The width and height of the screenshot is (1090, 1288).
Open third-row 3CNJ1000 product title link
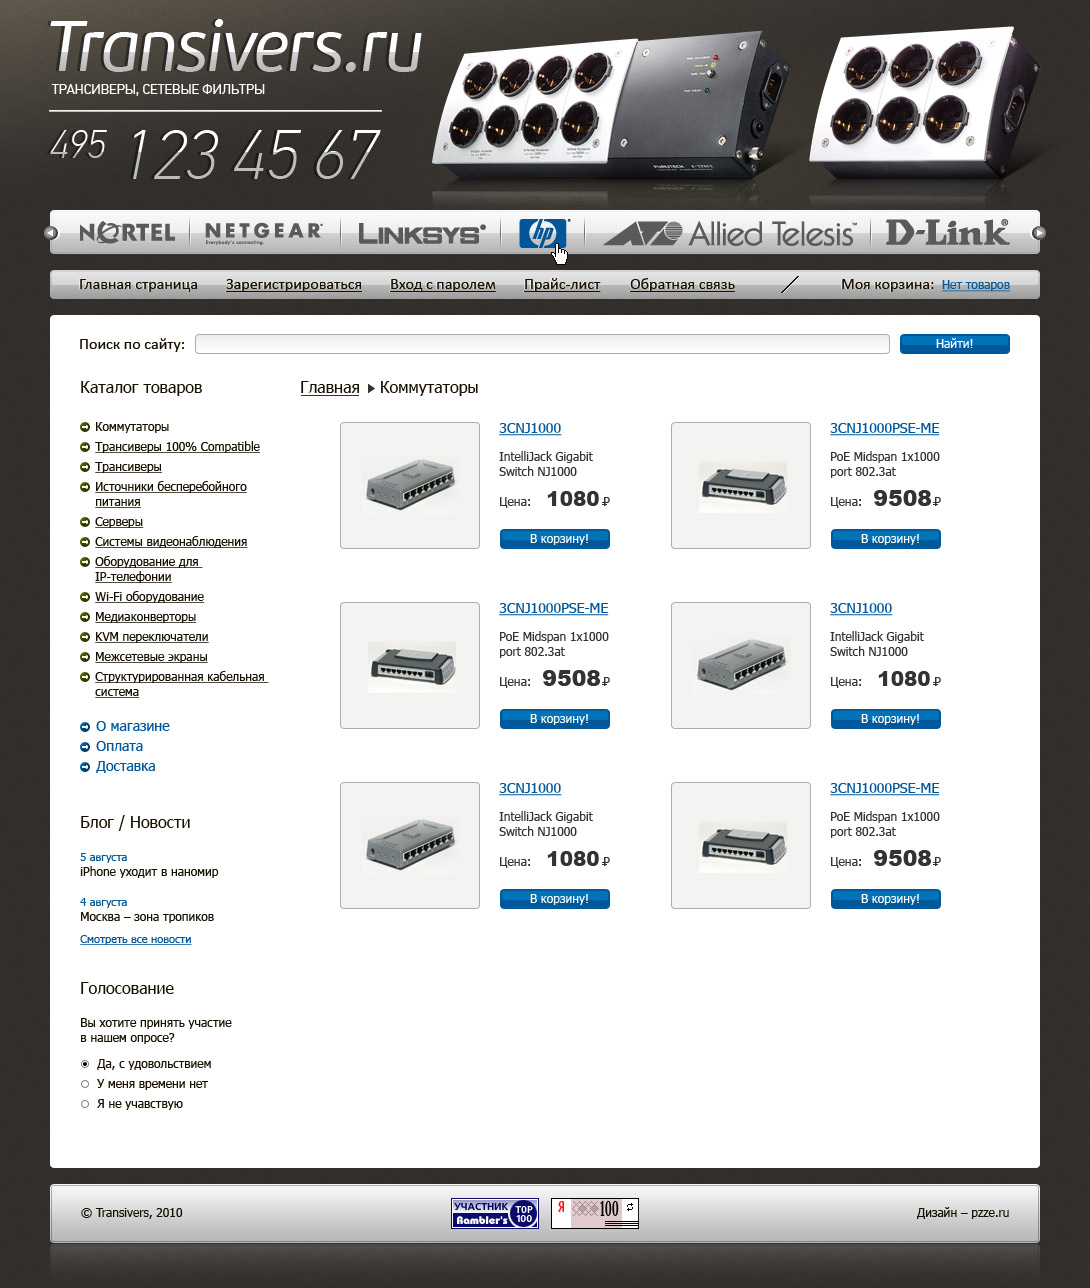coord(530,788)
